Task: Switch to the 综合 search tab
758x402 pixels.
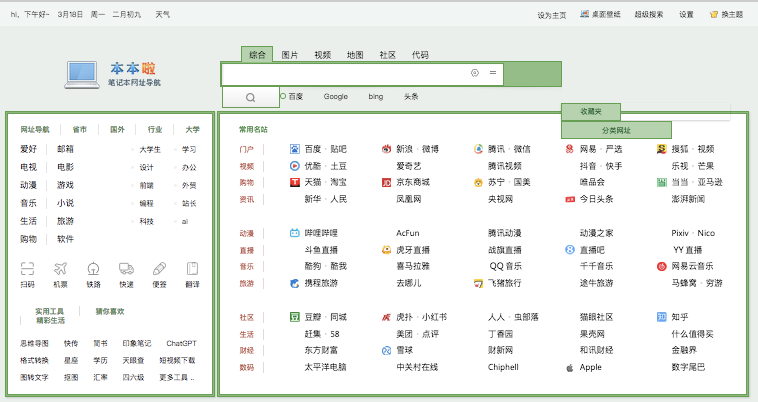Action: [257, 54]
